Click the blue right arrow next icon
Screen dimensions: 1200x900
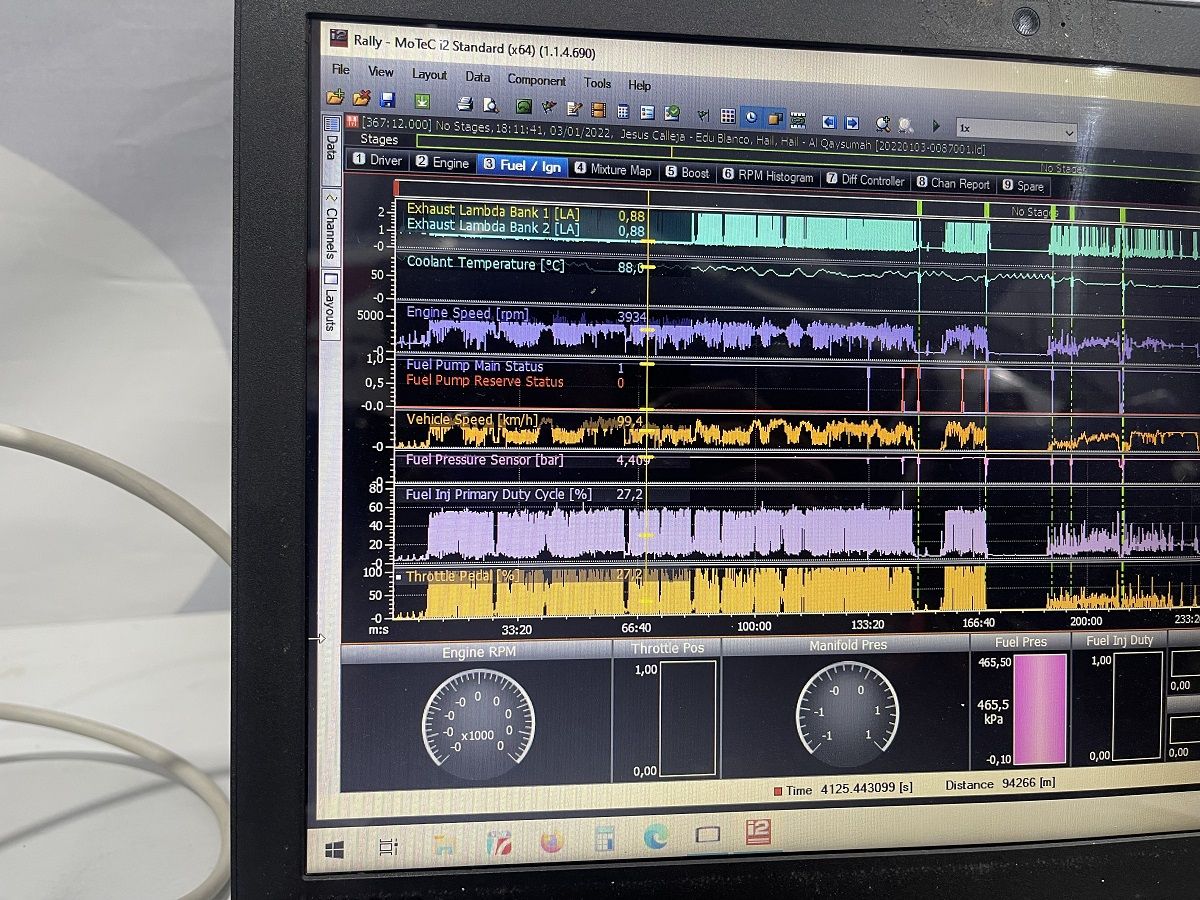point(852,122)
